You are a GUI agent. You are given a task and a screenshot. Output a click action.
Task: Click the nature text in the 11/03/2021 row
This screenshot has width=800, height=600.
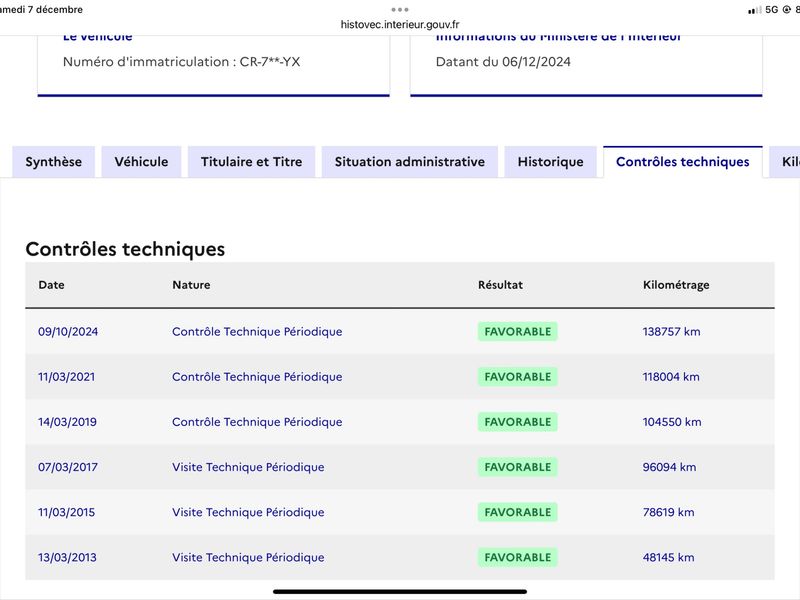pyautogui.click(x=257, y=377)
